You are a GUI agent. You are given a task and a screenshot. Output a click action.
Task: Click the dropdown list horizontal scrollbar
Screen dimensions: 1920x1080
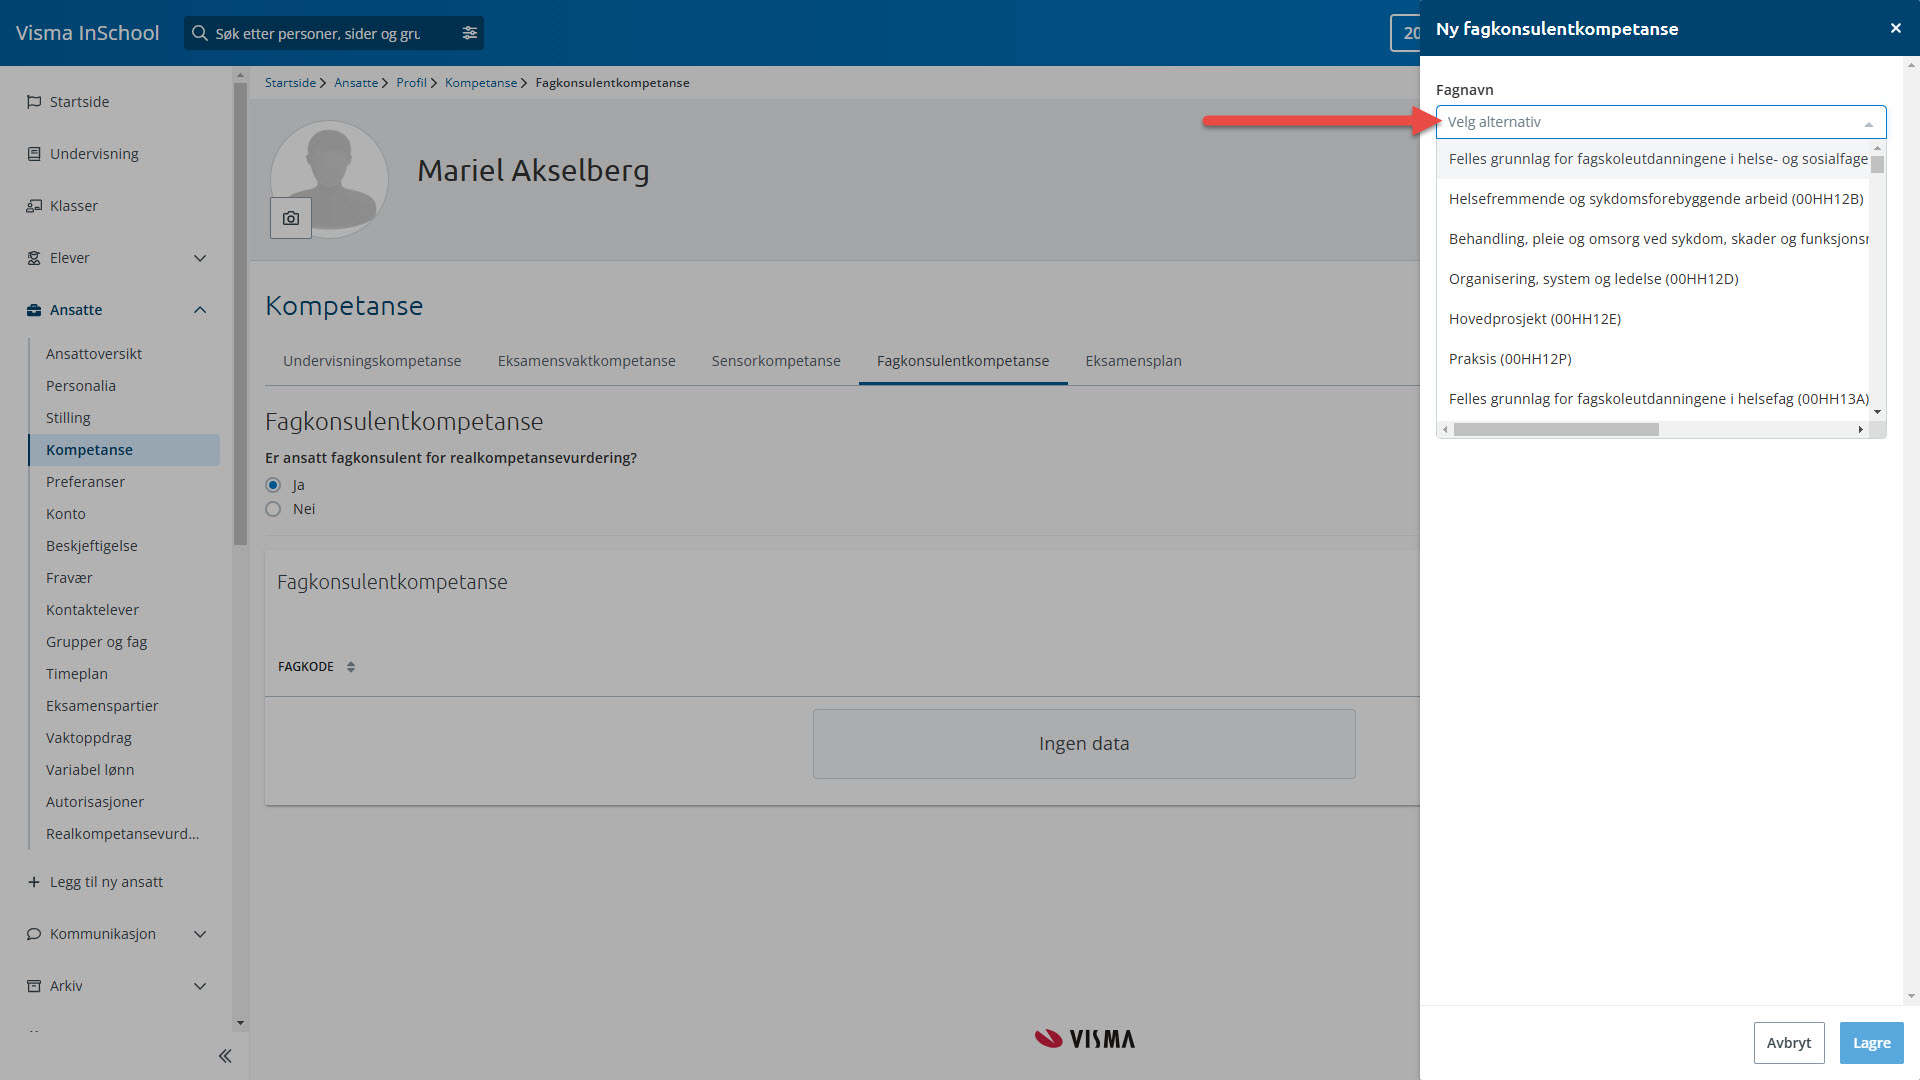pyautogui.click(x=1556, y=430)
